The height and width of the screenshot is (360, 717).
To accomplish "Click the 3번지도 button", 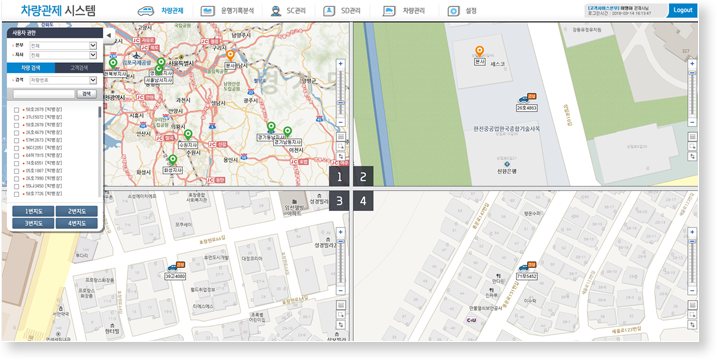I will [x=33, y=223].
